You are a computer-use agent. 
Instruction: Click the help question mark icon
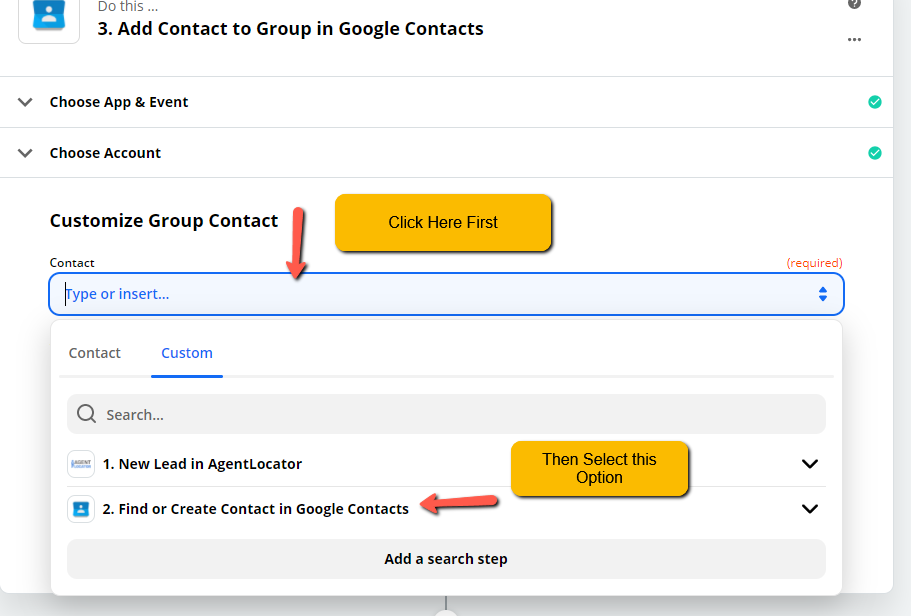click(854, 4)
